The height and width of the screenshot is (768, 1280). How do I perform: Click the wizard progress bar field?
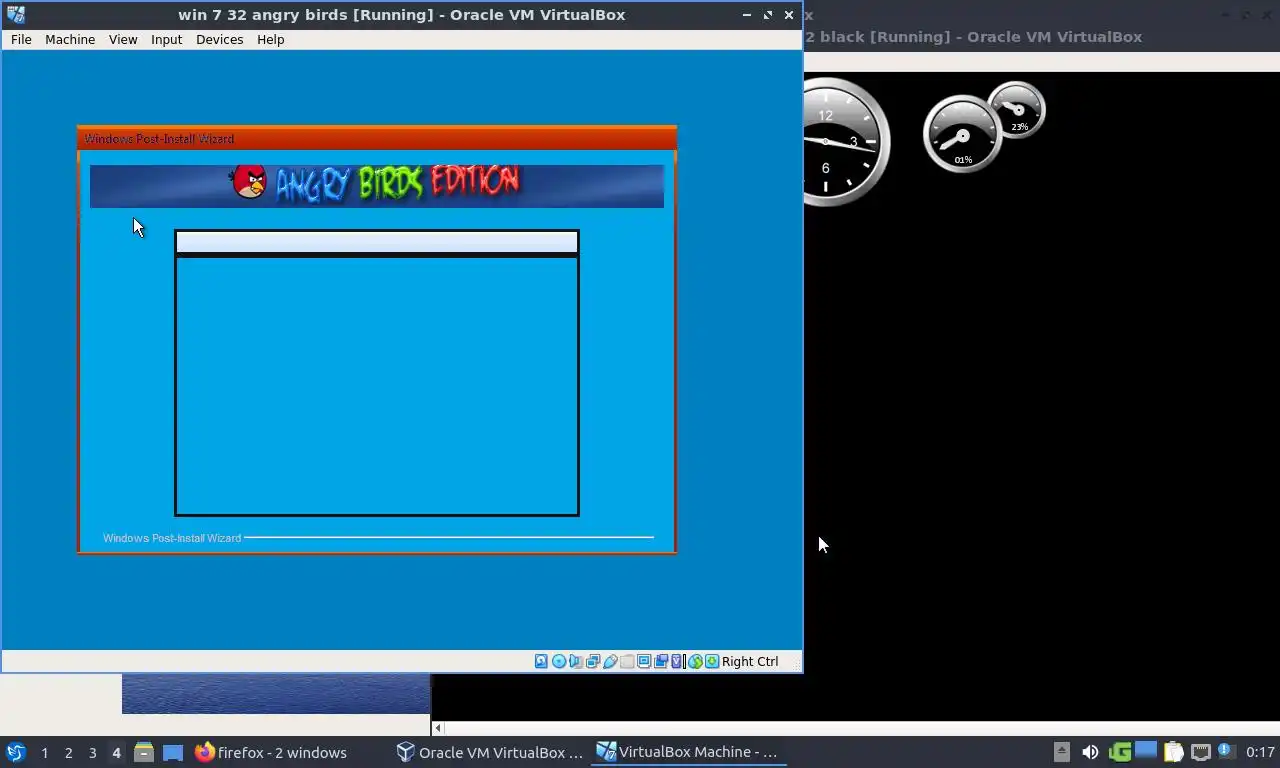[377, 242]
